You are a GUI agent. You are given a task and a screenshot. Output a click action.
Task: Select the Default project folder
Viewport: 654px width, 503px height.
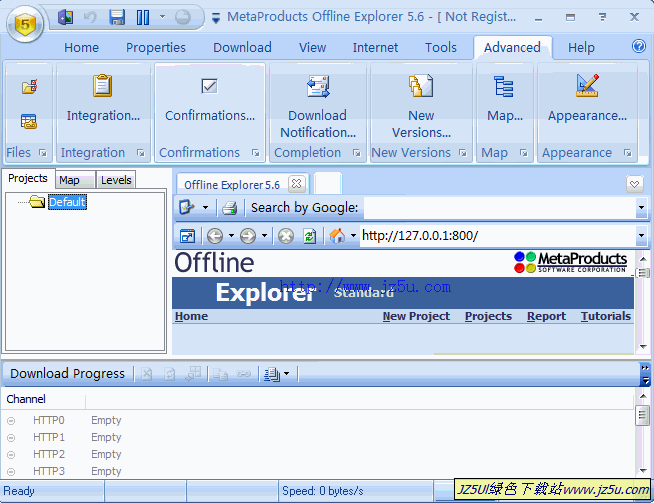point(67,202)
